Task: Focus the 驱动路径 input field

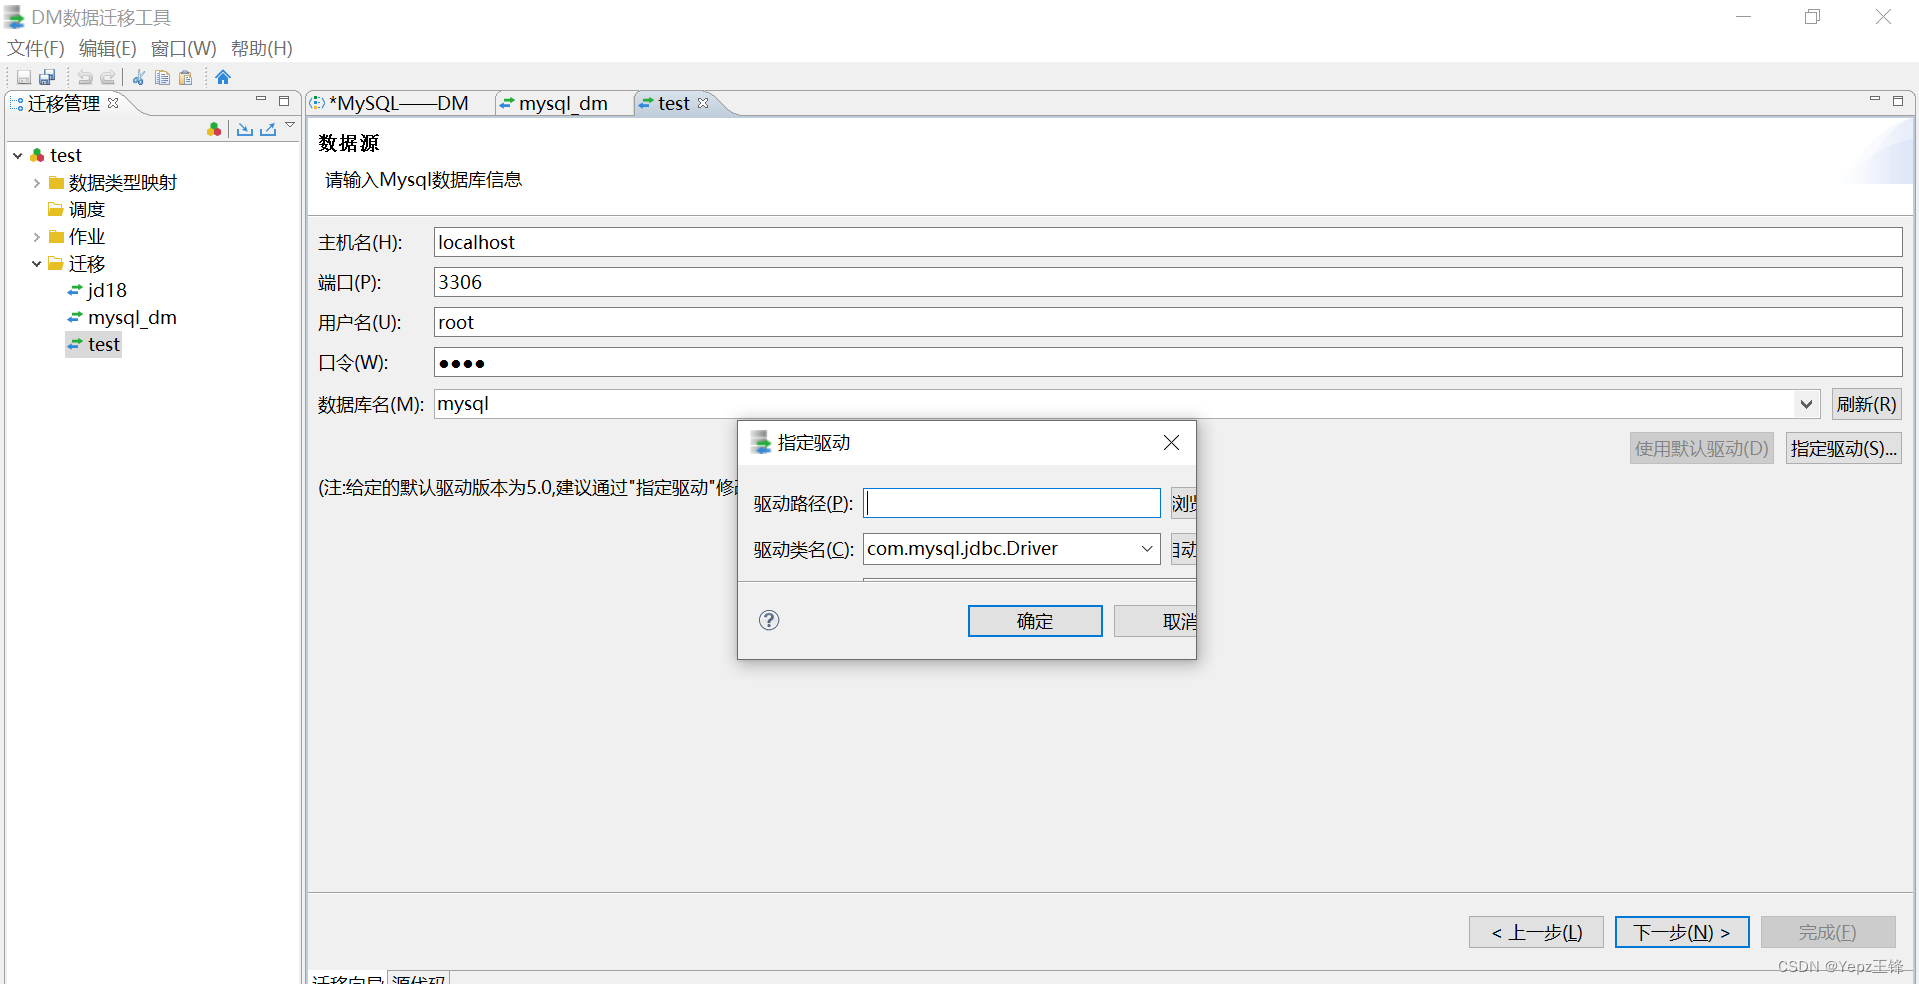Action: [1011, 503]
